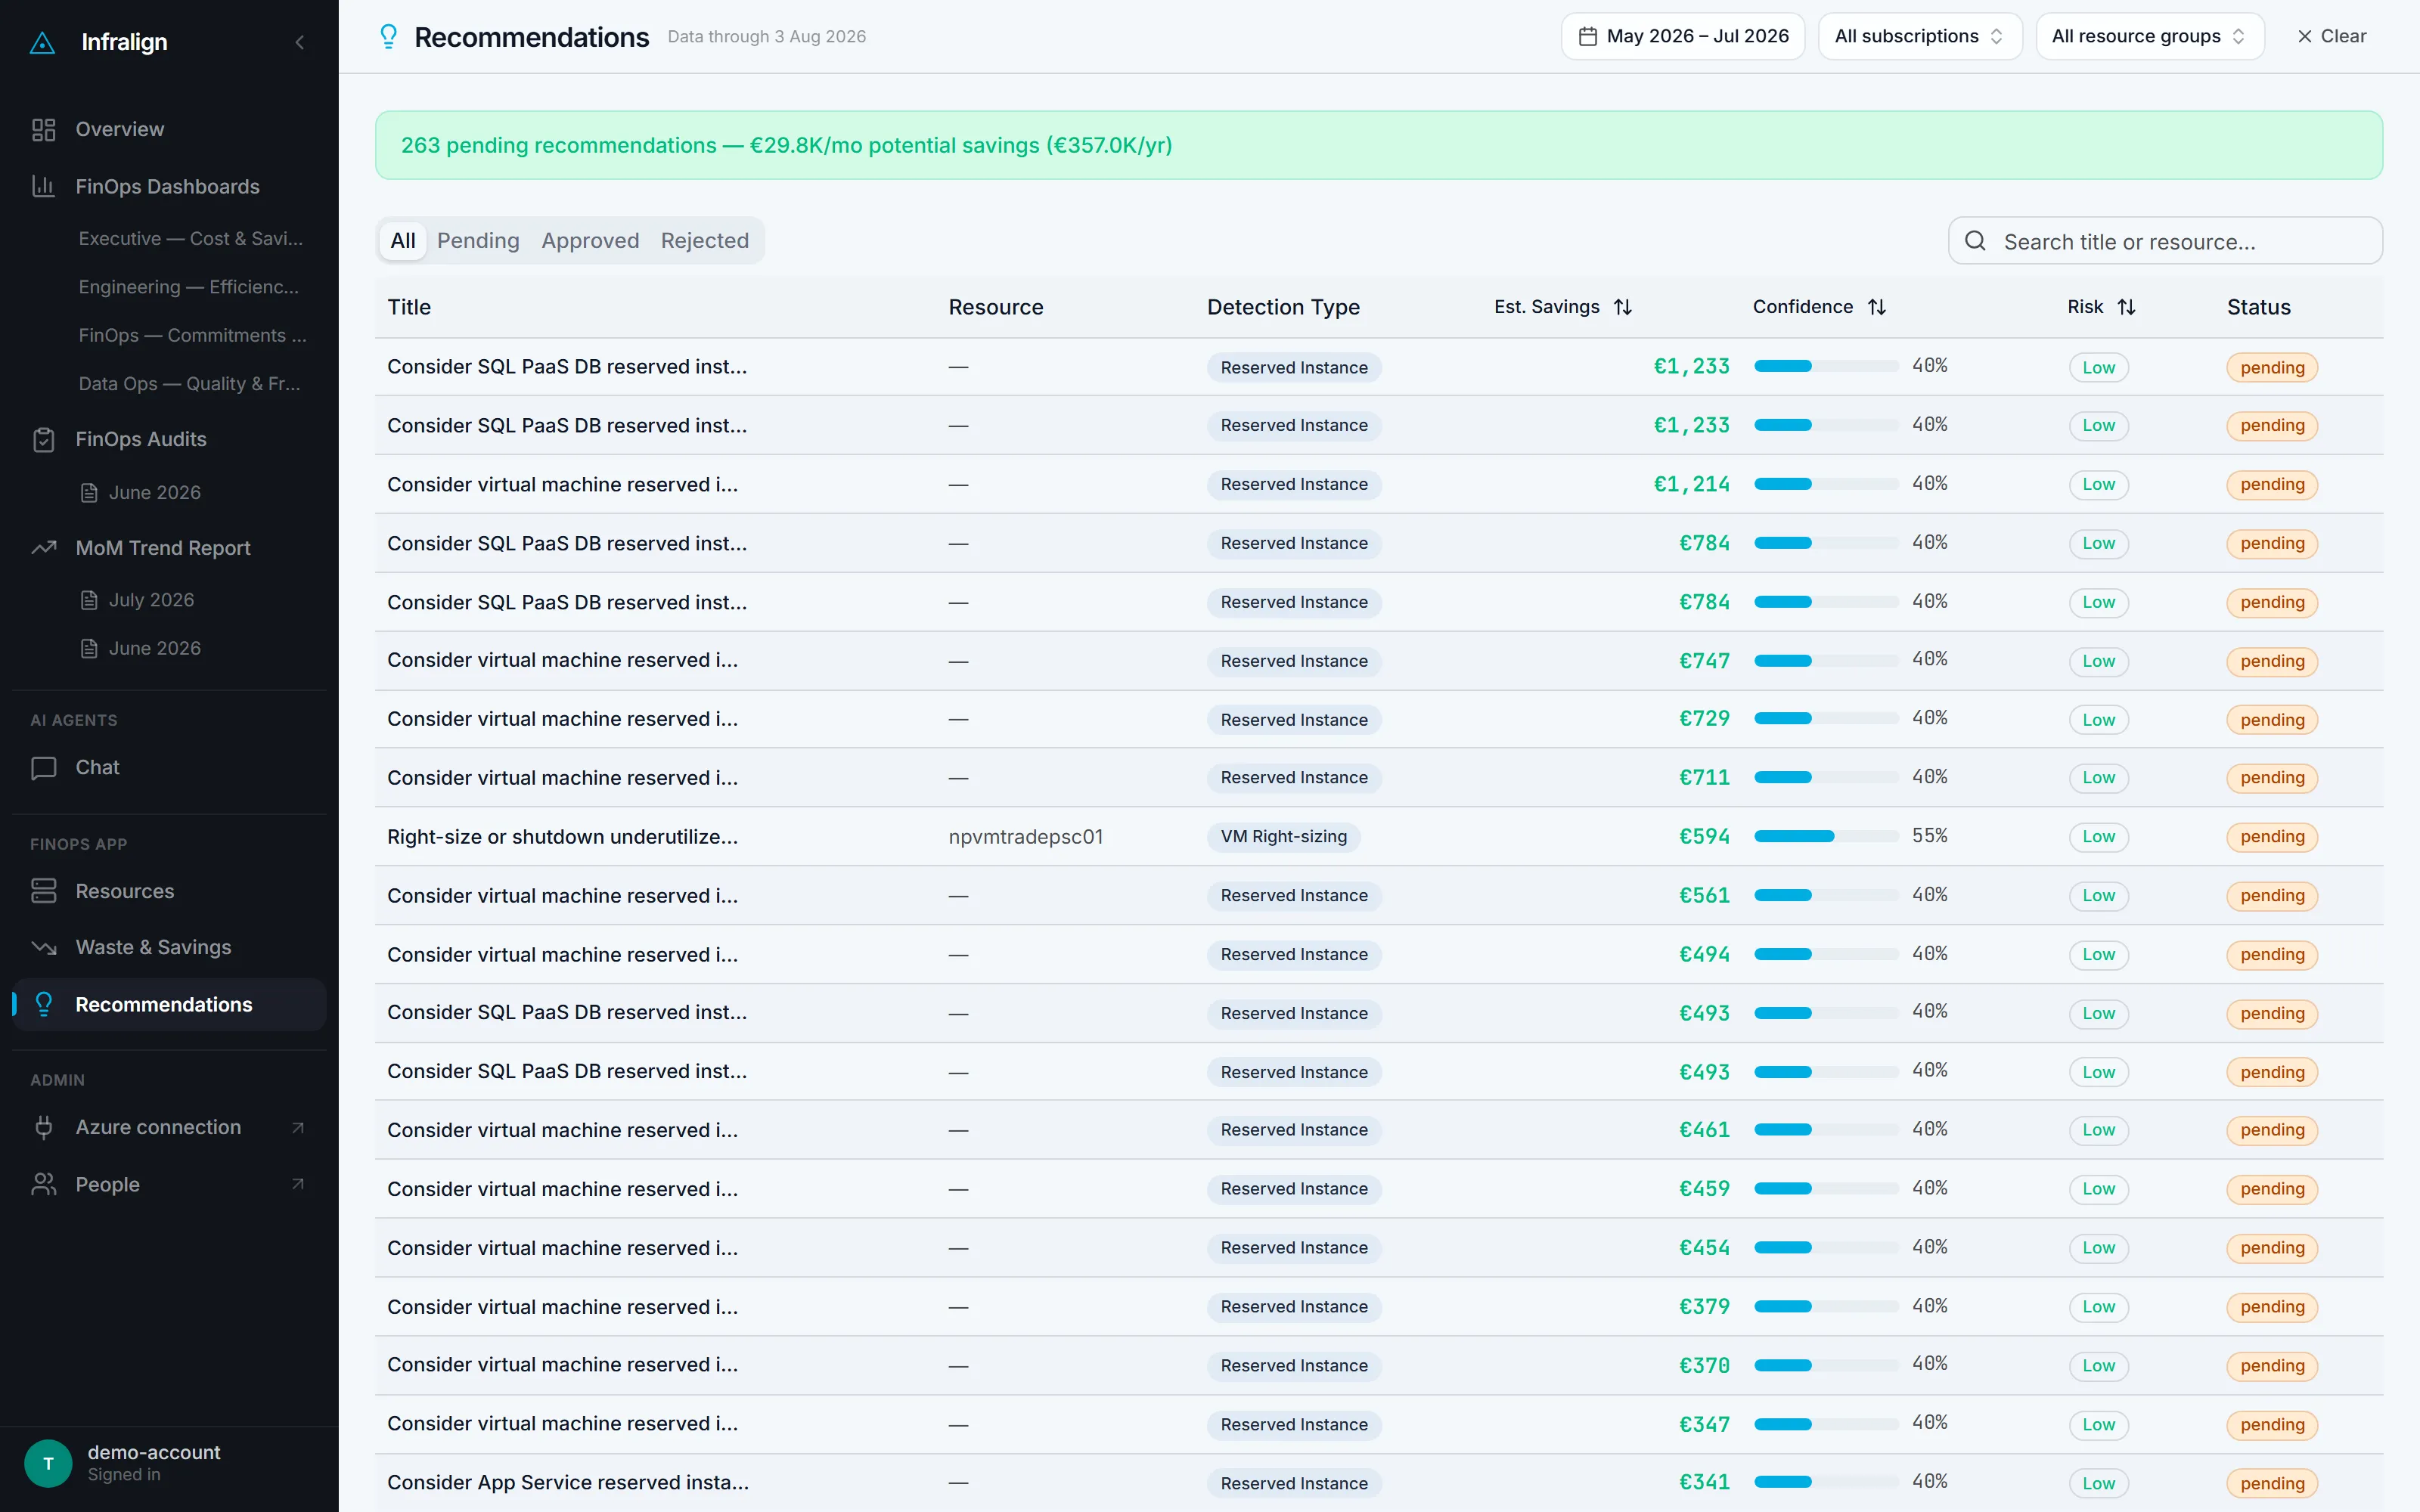Focus the Search title or resource field
The width and height of the screenshot is (2420, 1512).
click(2165, 241)
